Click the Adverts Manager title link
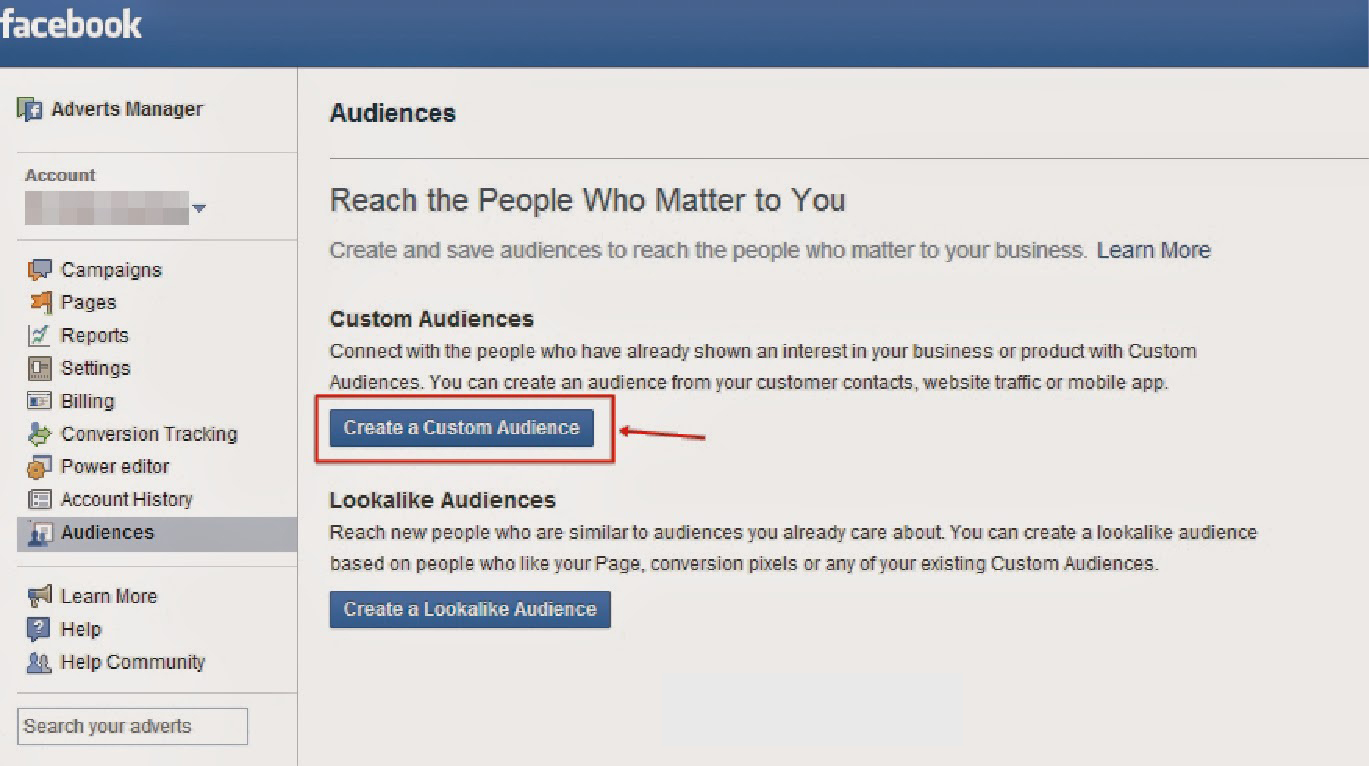The height and width of the screenshot is (766, 1369). pyautogui.click(x=127, y=109)
